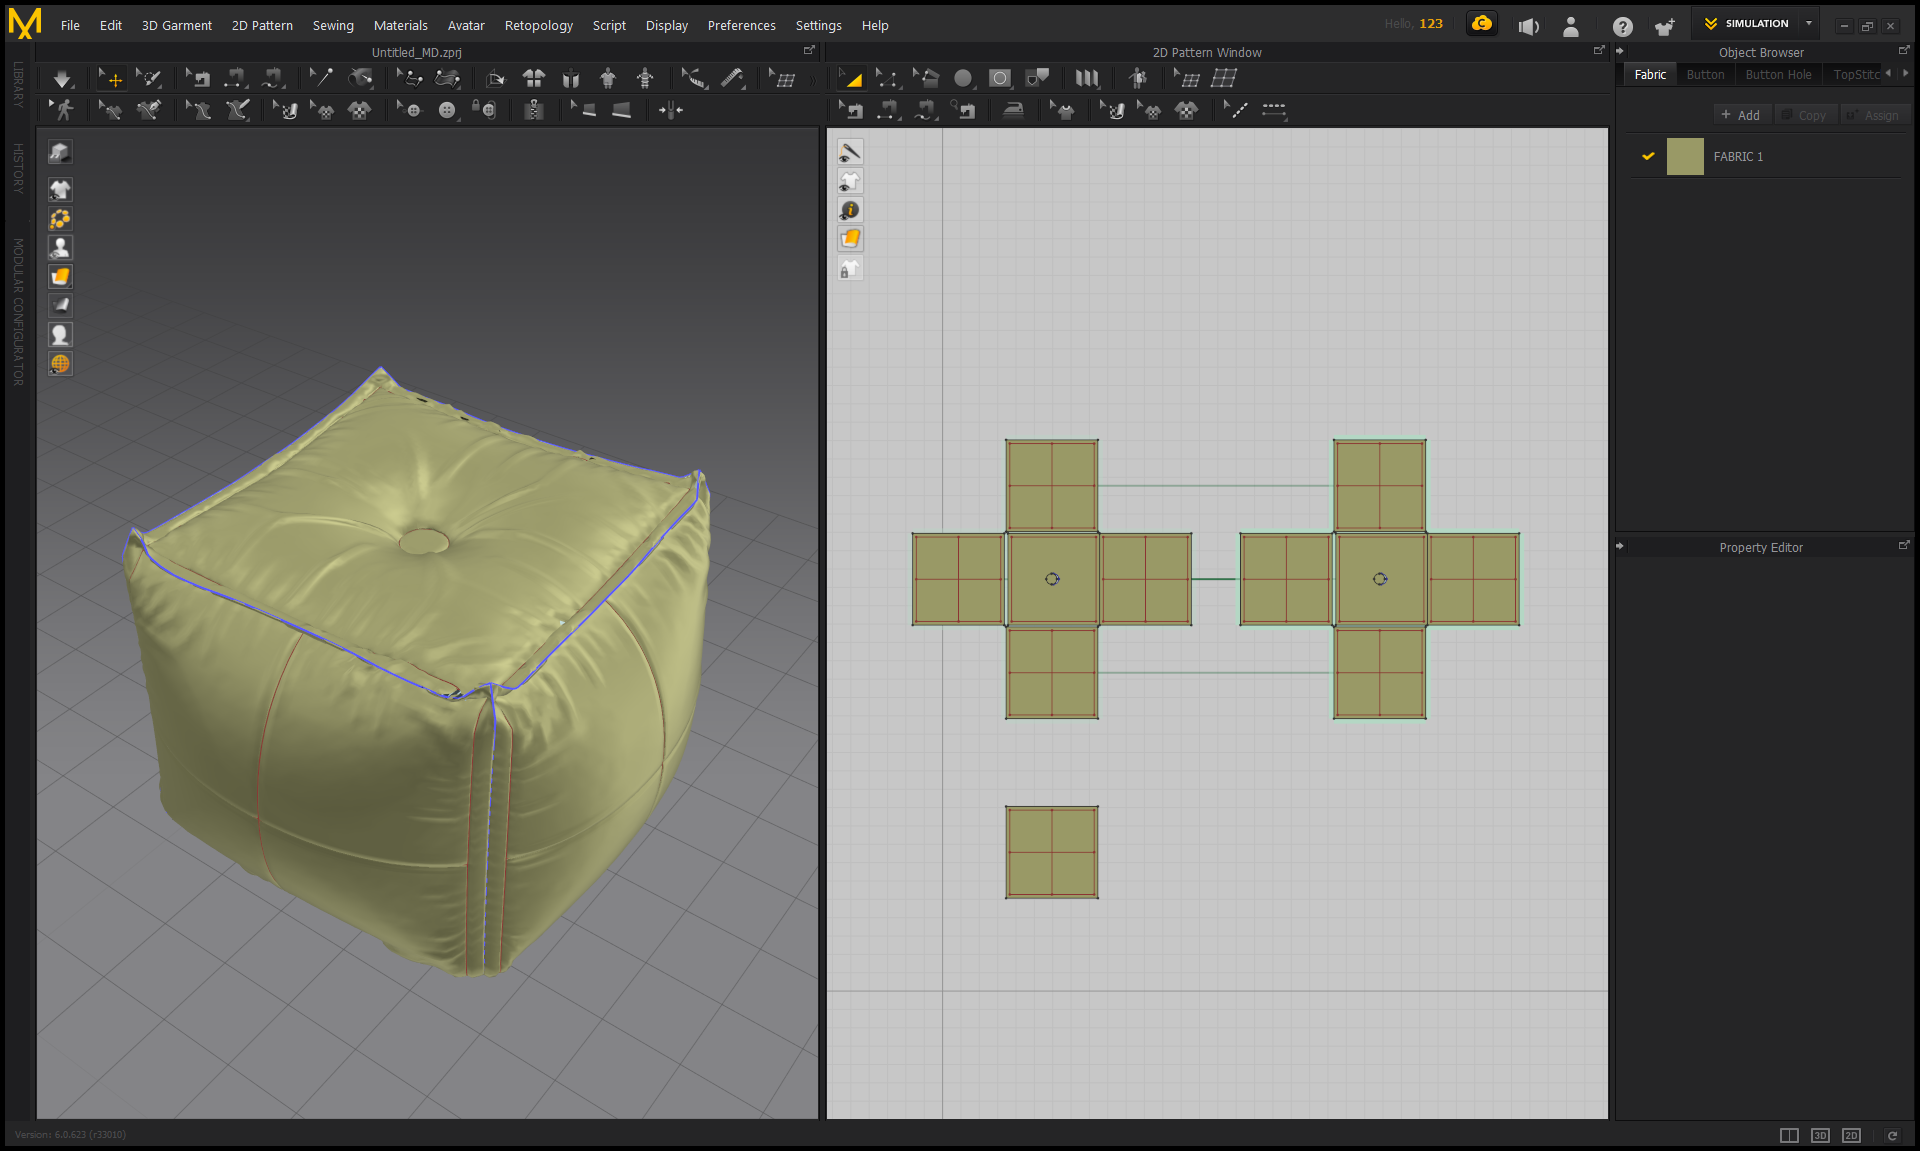Choose the Steam iron tool in 2D toolbar
The width and height of the screenshot is (1920, 1151).
tap(1013, 110)
